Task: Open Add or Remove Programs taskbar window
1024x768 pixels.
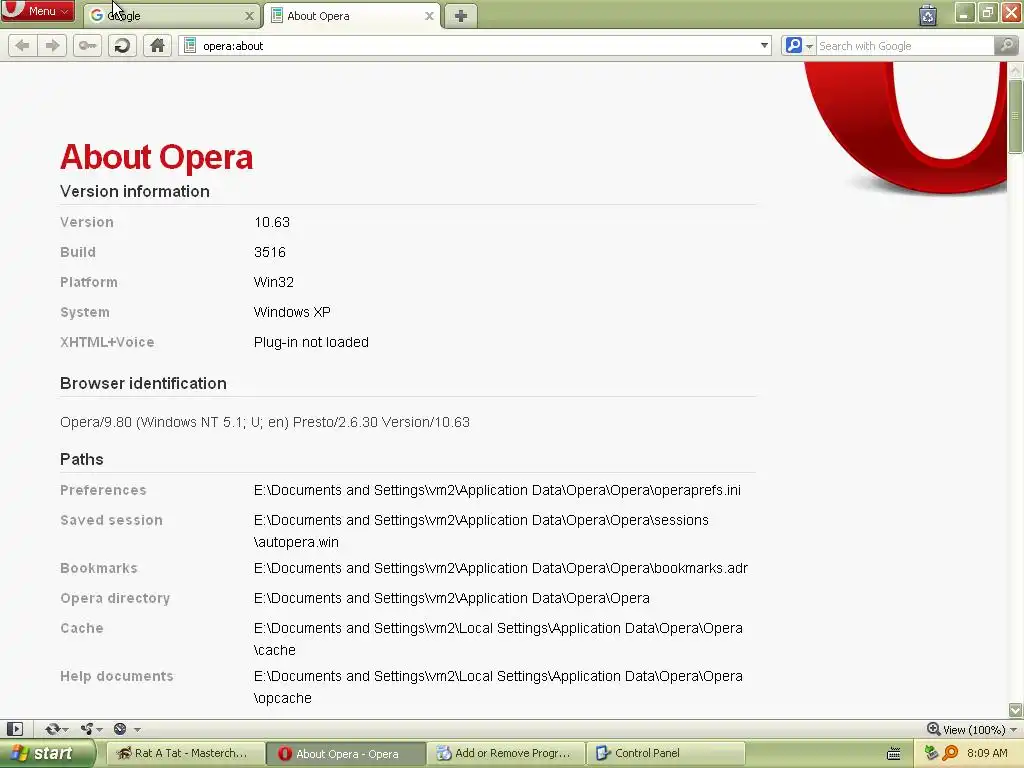Action: 506,754
